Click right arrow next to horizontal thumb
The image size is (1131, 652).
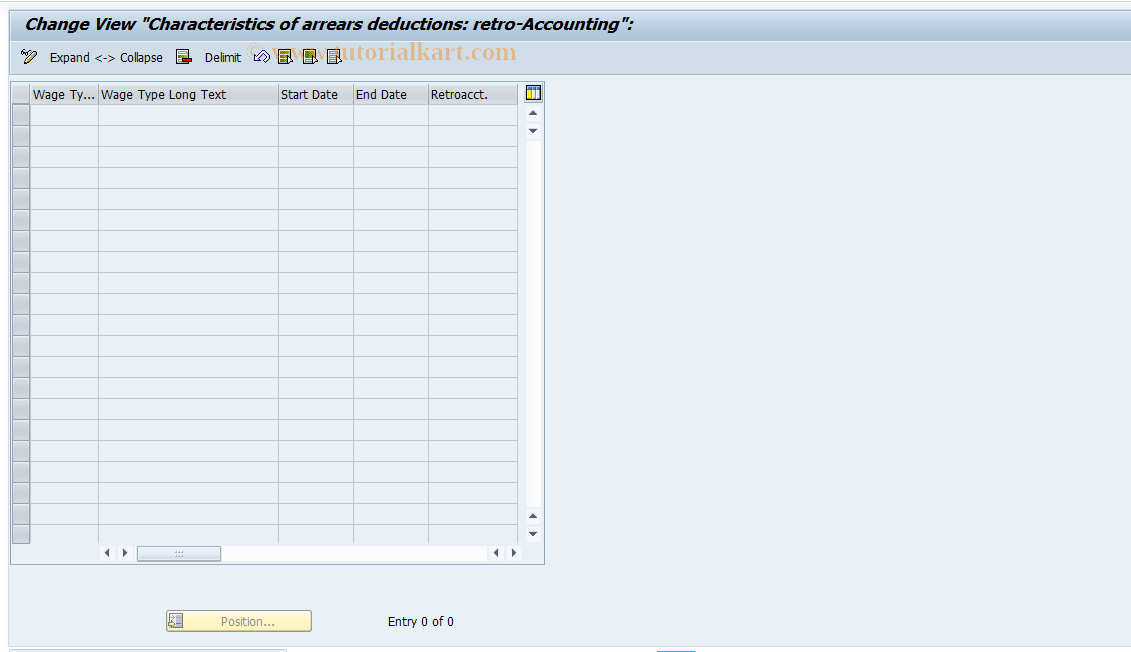[x=125, y=552]
